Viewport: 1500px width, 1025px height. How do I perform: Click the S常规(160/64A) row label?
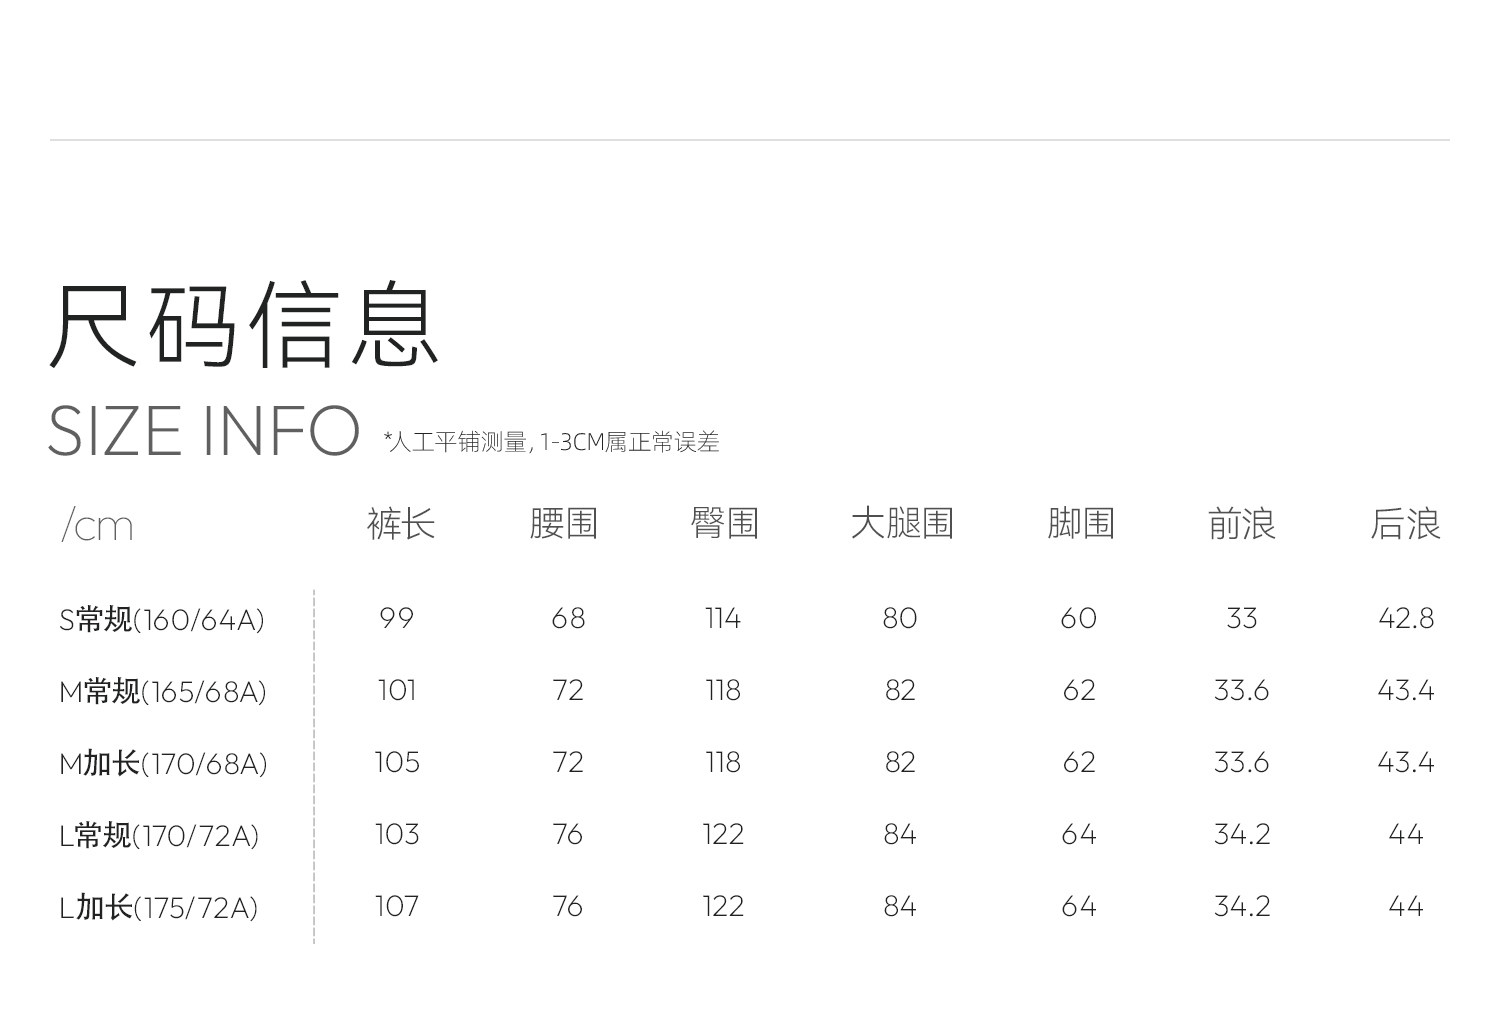(161, 620)
